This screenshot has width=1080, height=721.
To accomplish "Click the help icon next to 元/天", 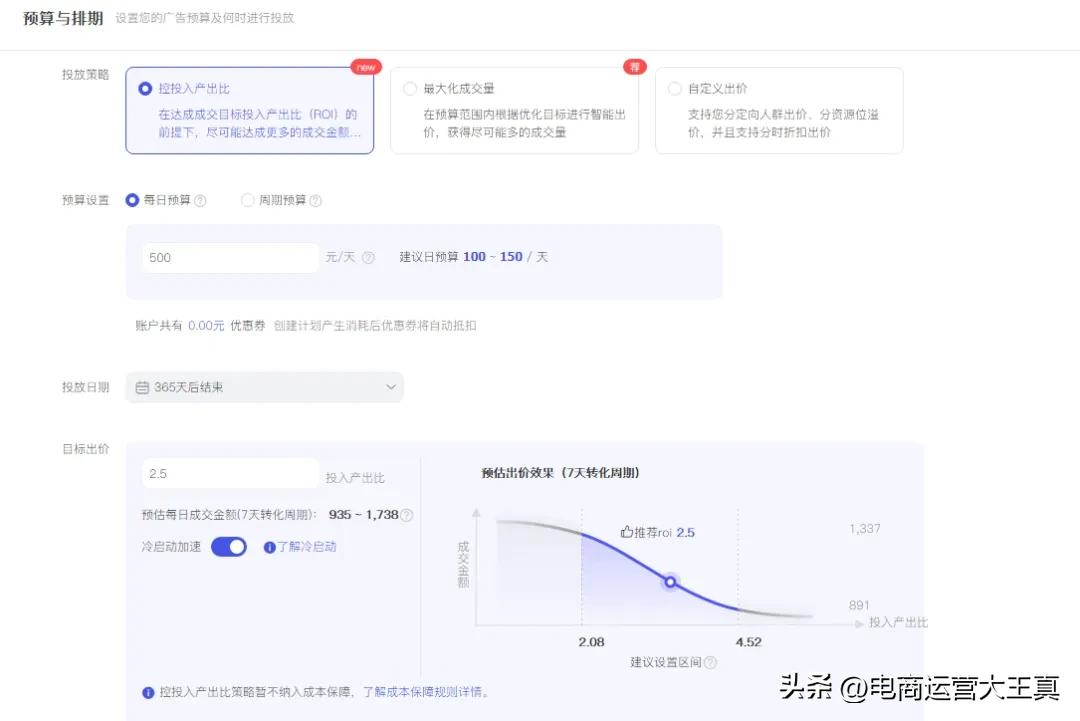I will [368, 257].
